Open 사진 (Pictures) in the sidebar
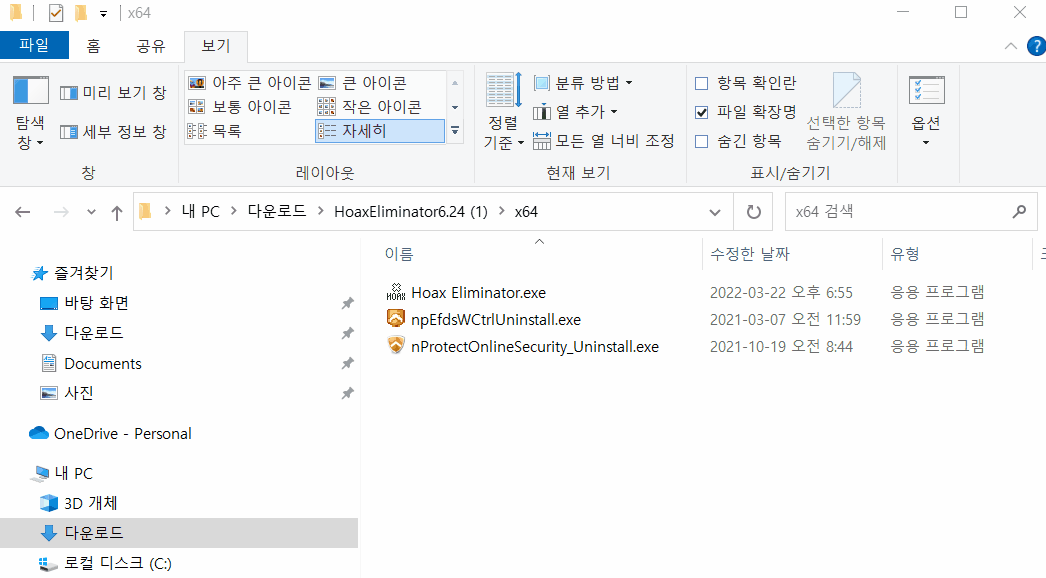The width and height of the screenshot is (1046, 578). 79,393
